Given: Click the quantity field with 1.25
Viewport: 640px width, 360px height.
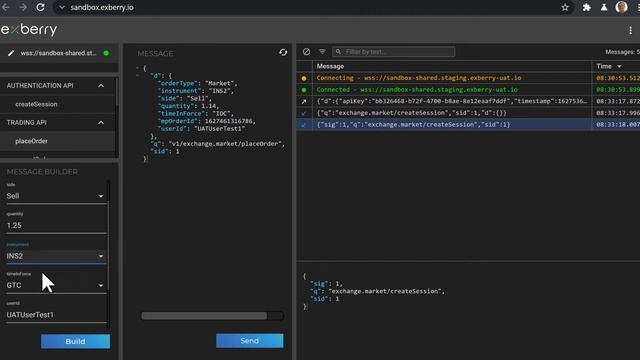Looking at the screenshot, I should pyautogui.click(x=56, y=225).
